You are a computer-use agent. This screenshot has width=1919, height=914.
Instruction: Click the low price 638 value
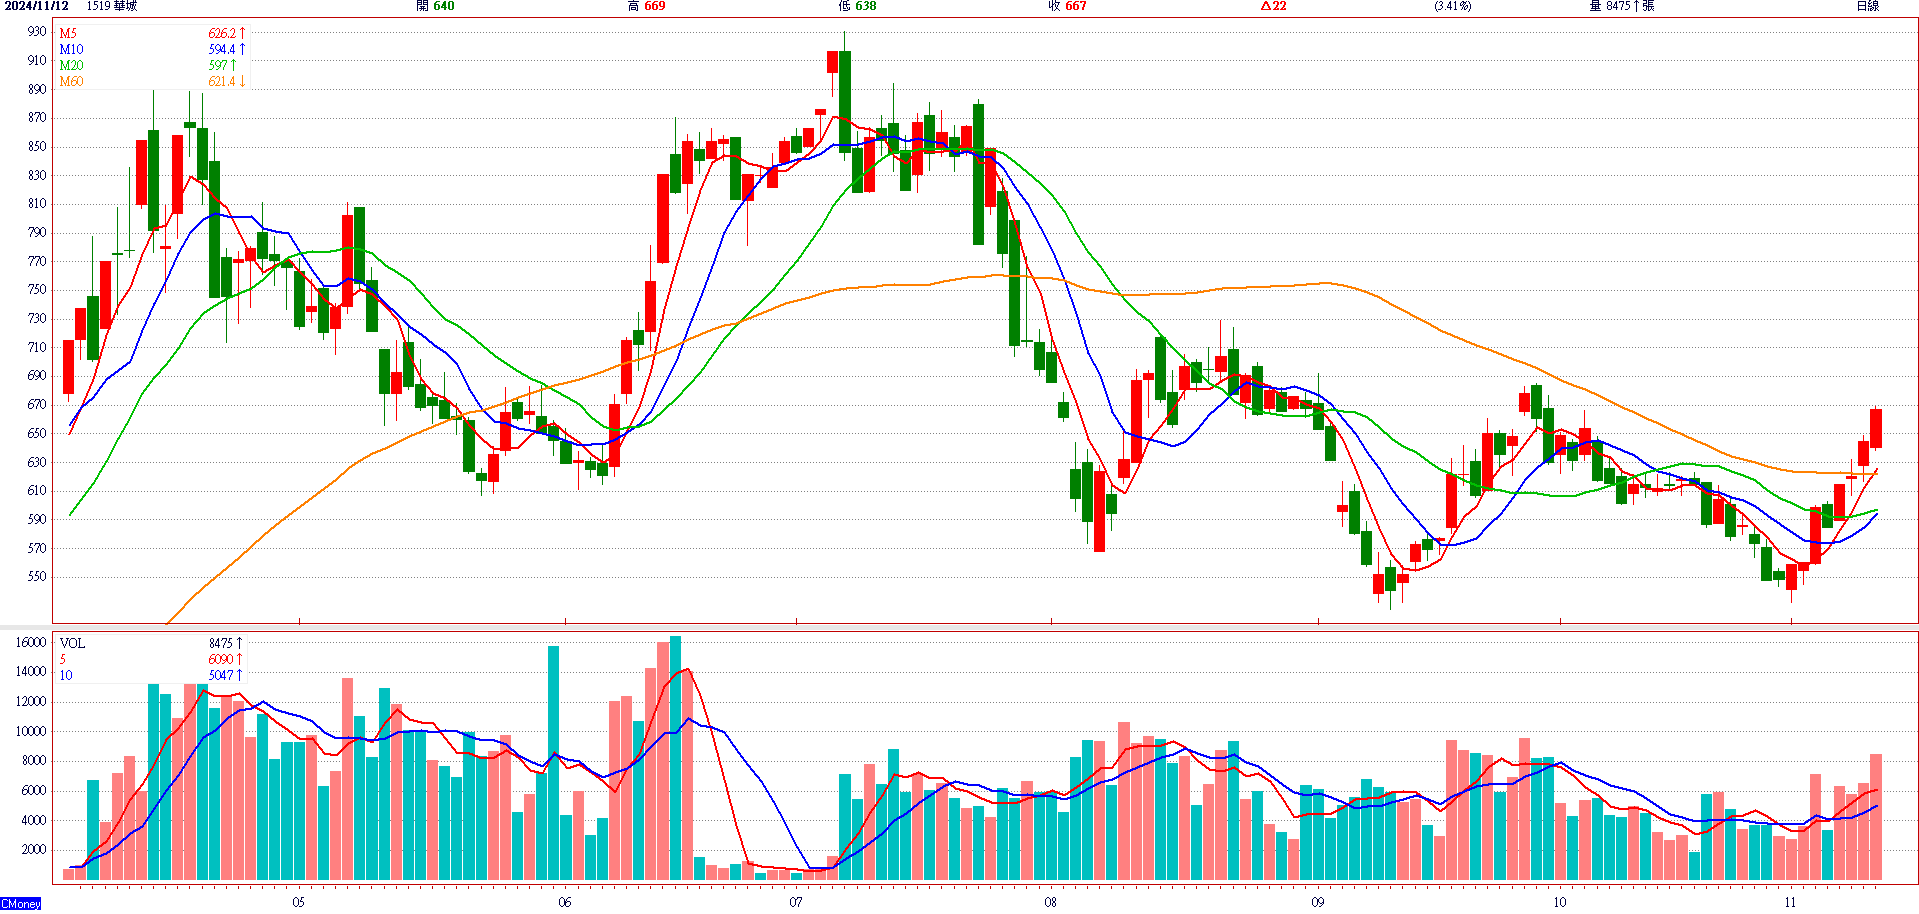[865, 6]
